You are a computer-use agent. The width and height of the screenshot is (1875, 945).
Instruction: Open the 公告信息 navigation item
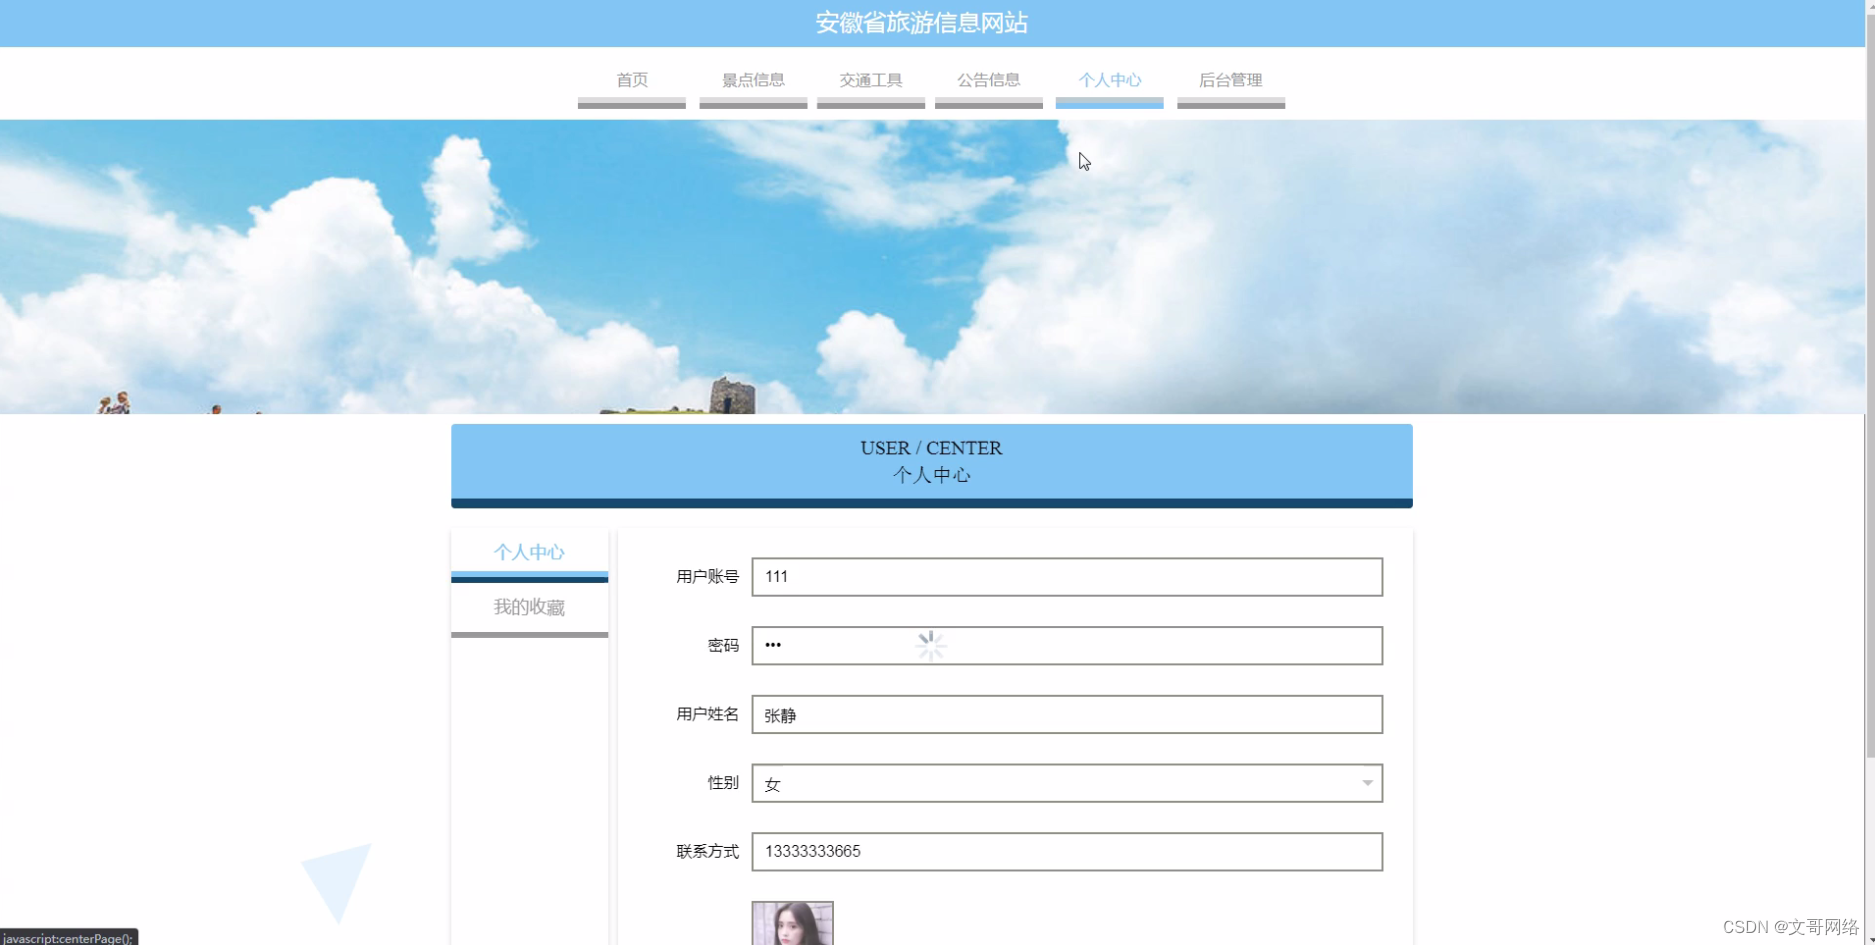pyautogui.click(x=988, y=80)
